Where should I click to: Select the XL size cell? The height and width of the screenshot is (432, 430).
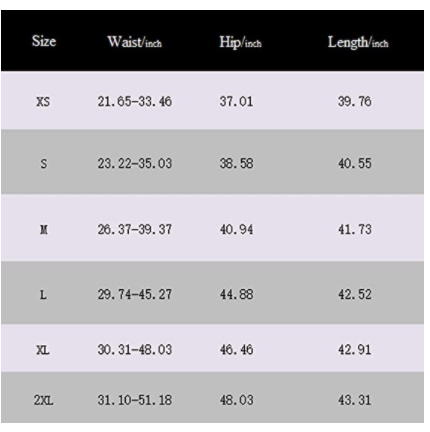point(43,350)
